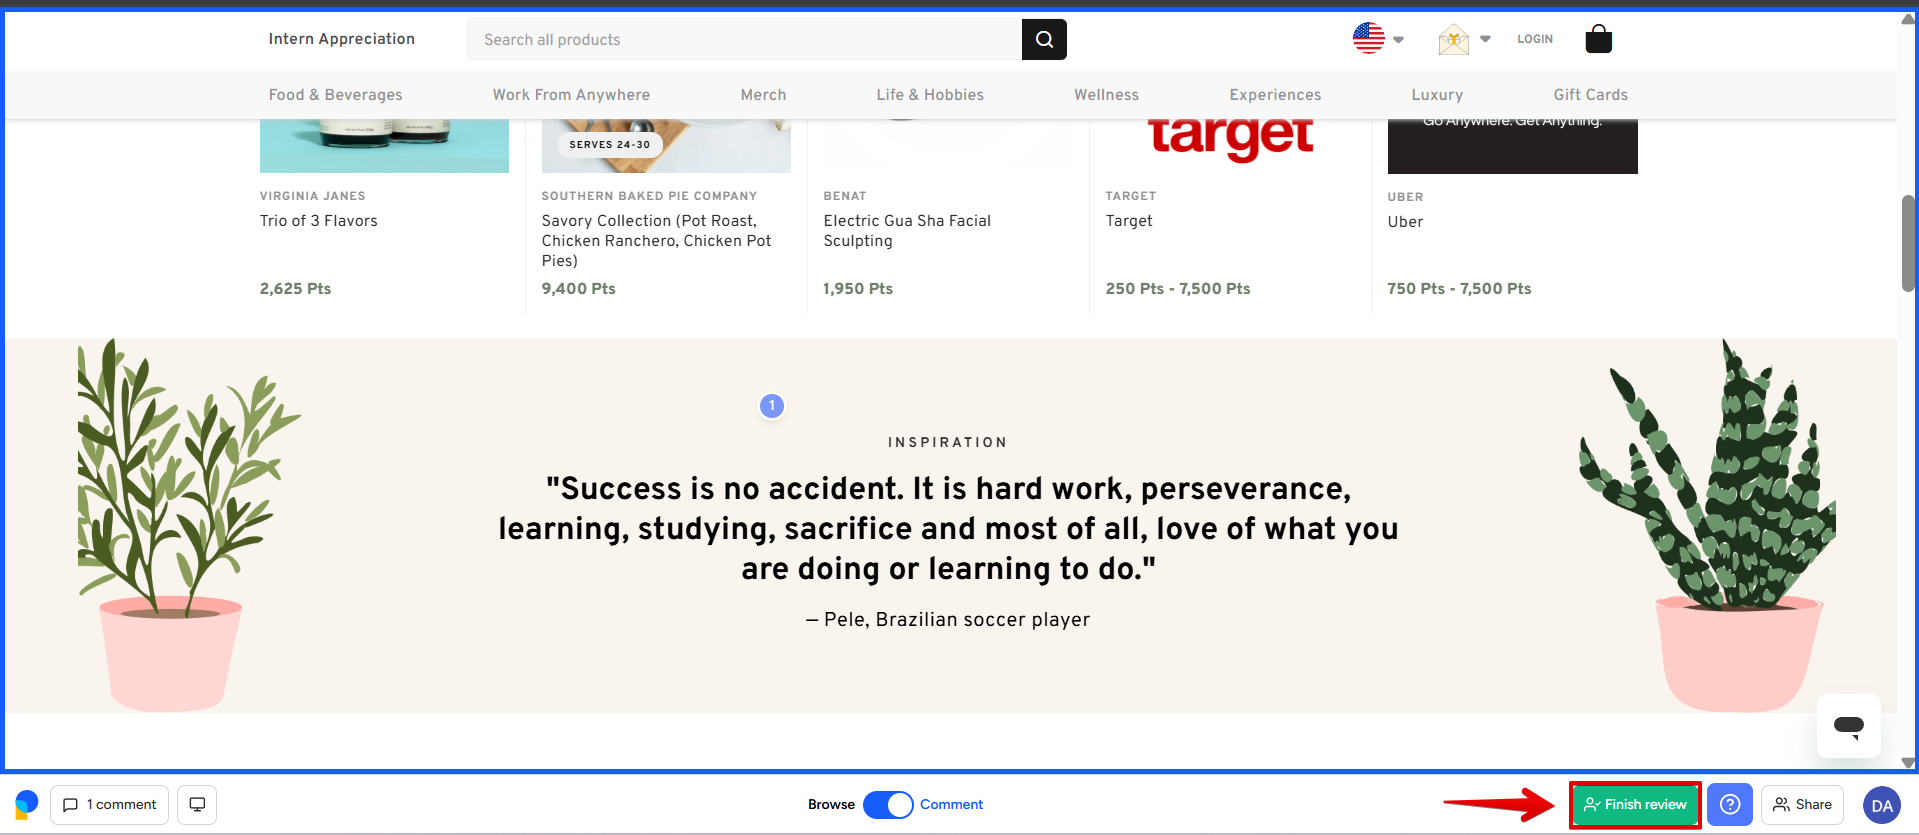Image resolution: width=1919 pixels, height=835 pixels.
Task: Click the Finish review button
Action: (x=1635, y=805)
